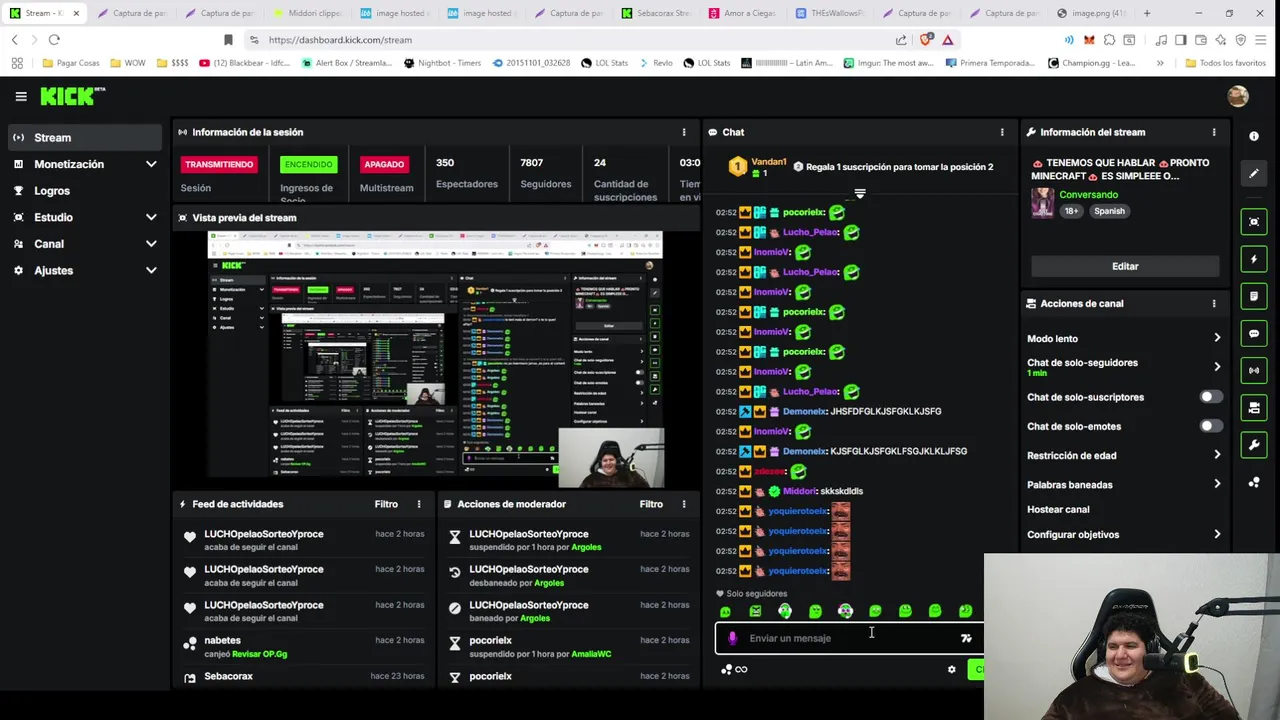1280x720 pixels.
Task: Click the Brave Rewards triangle icon
Action: [x=947, y=39]
